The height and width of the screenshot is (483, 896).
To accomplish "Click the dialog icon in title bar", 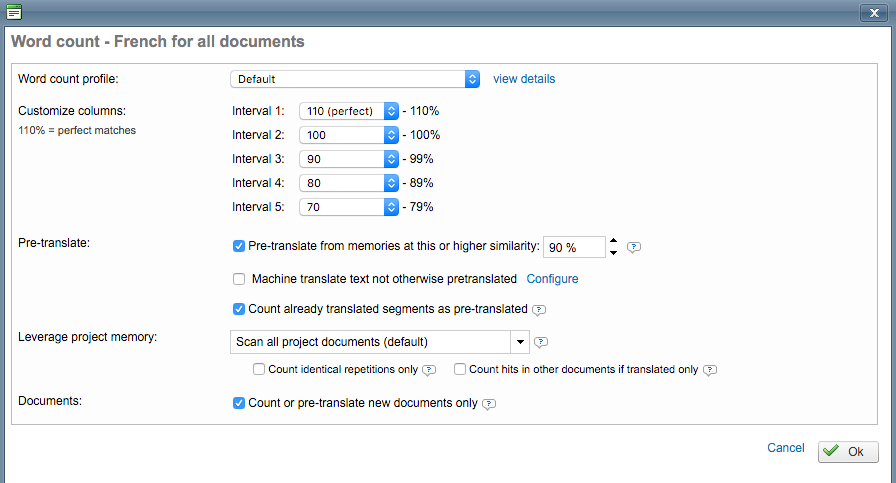I will click(14, 13).
